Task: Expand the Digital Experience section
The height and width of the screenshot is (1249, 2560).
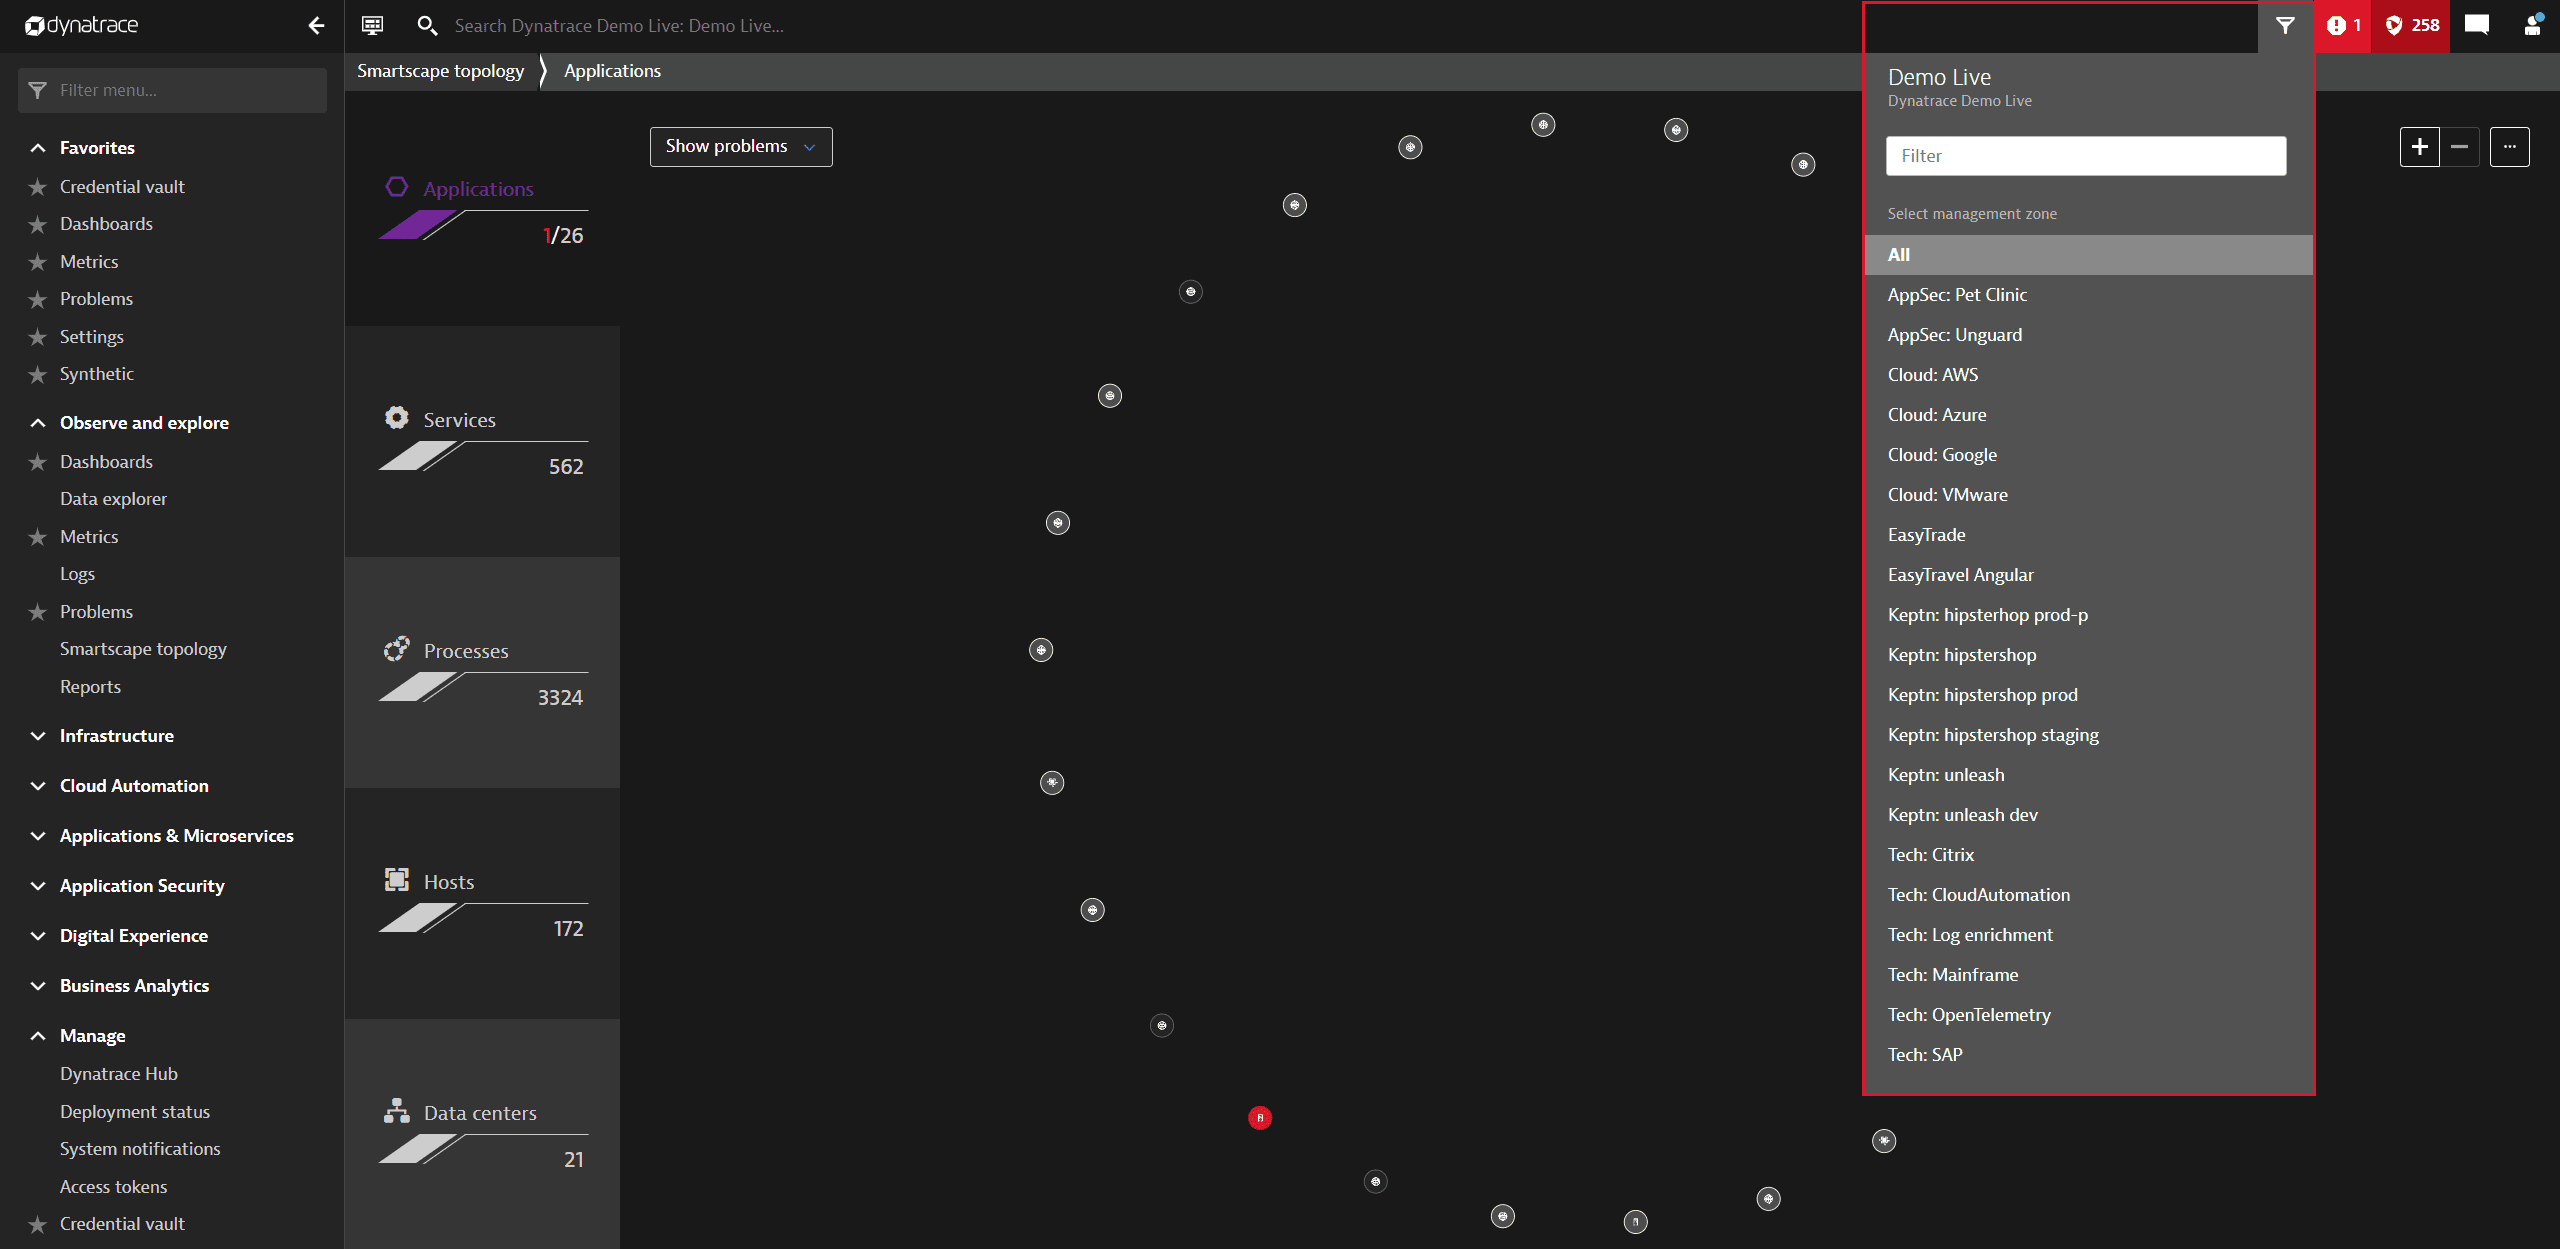Action: 38,936
